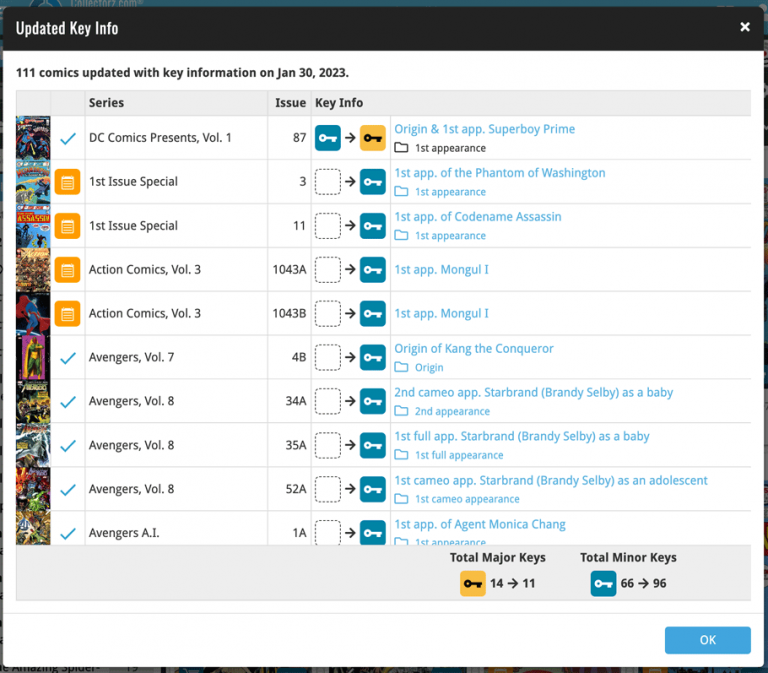Click the Total Minor Keys blue key icon
Image resolution: width=768 pixels, height=673 pixels.
coord(603,583)
